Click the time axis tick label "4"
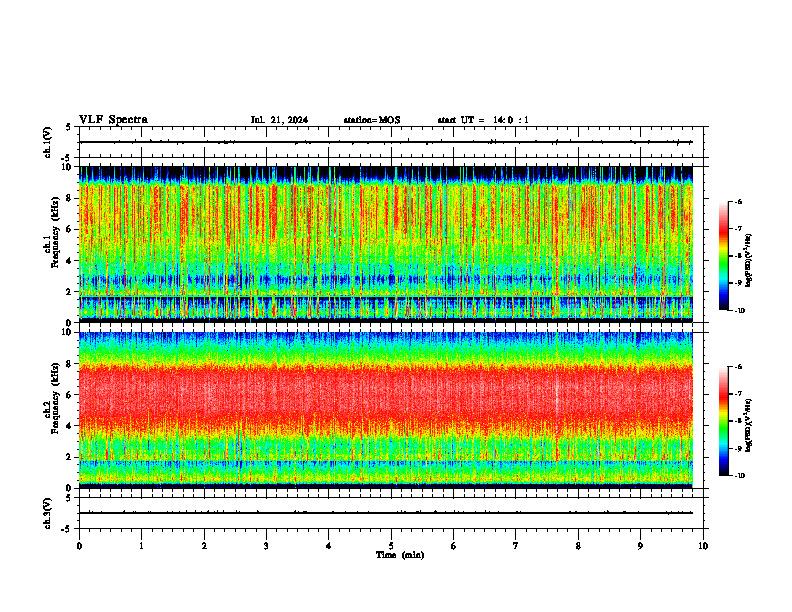 (x=329, y=546)
